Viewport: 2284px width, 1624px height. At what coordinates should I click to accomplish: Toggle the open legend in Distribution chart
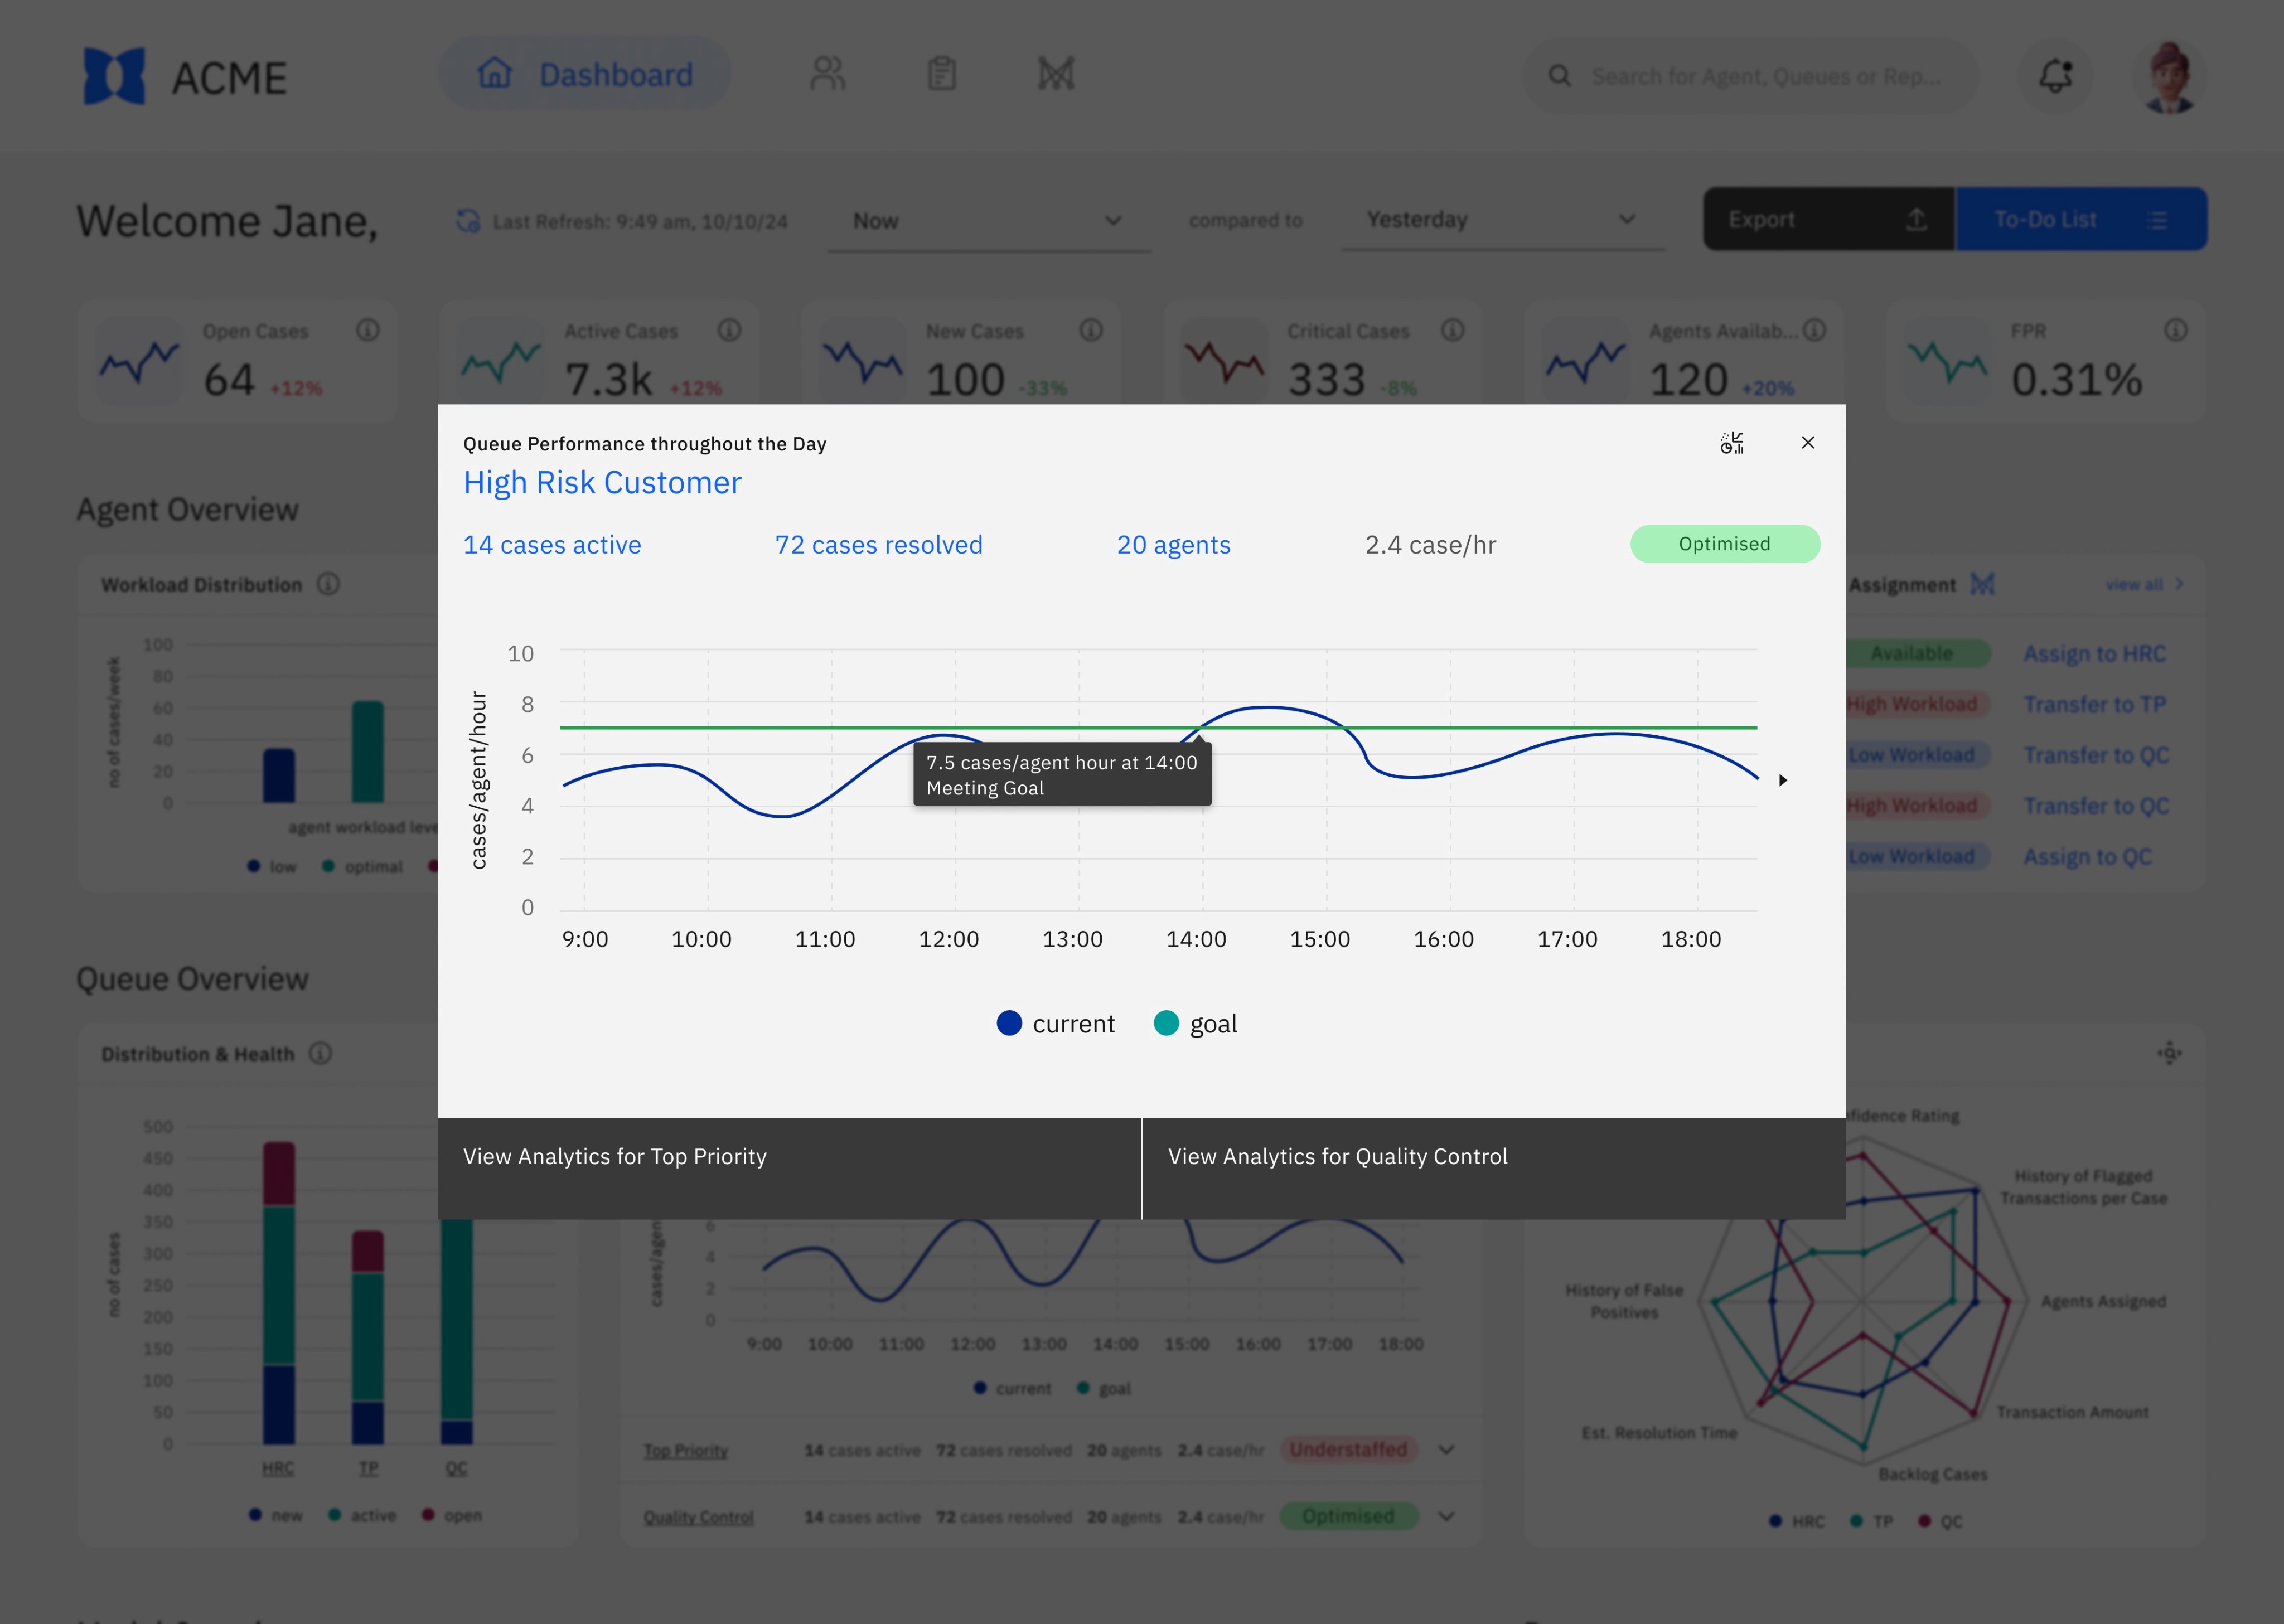452,1516
